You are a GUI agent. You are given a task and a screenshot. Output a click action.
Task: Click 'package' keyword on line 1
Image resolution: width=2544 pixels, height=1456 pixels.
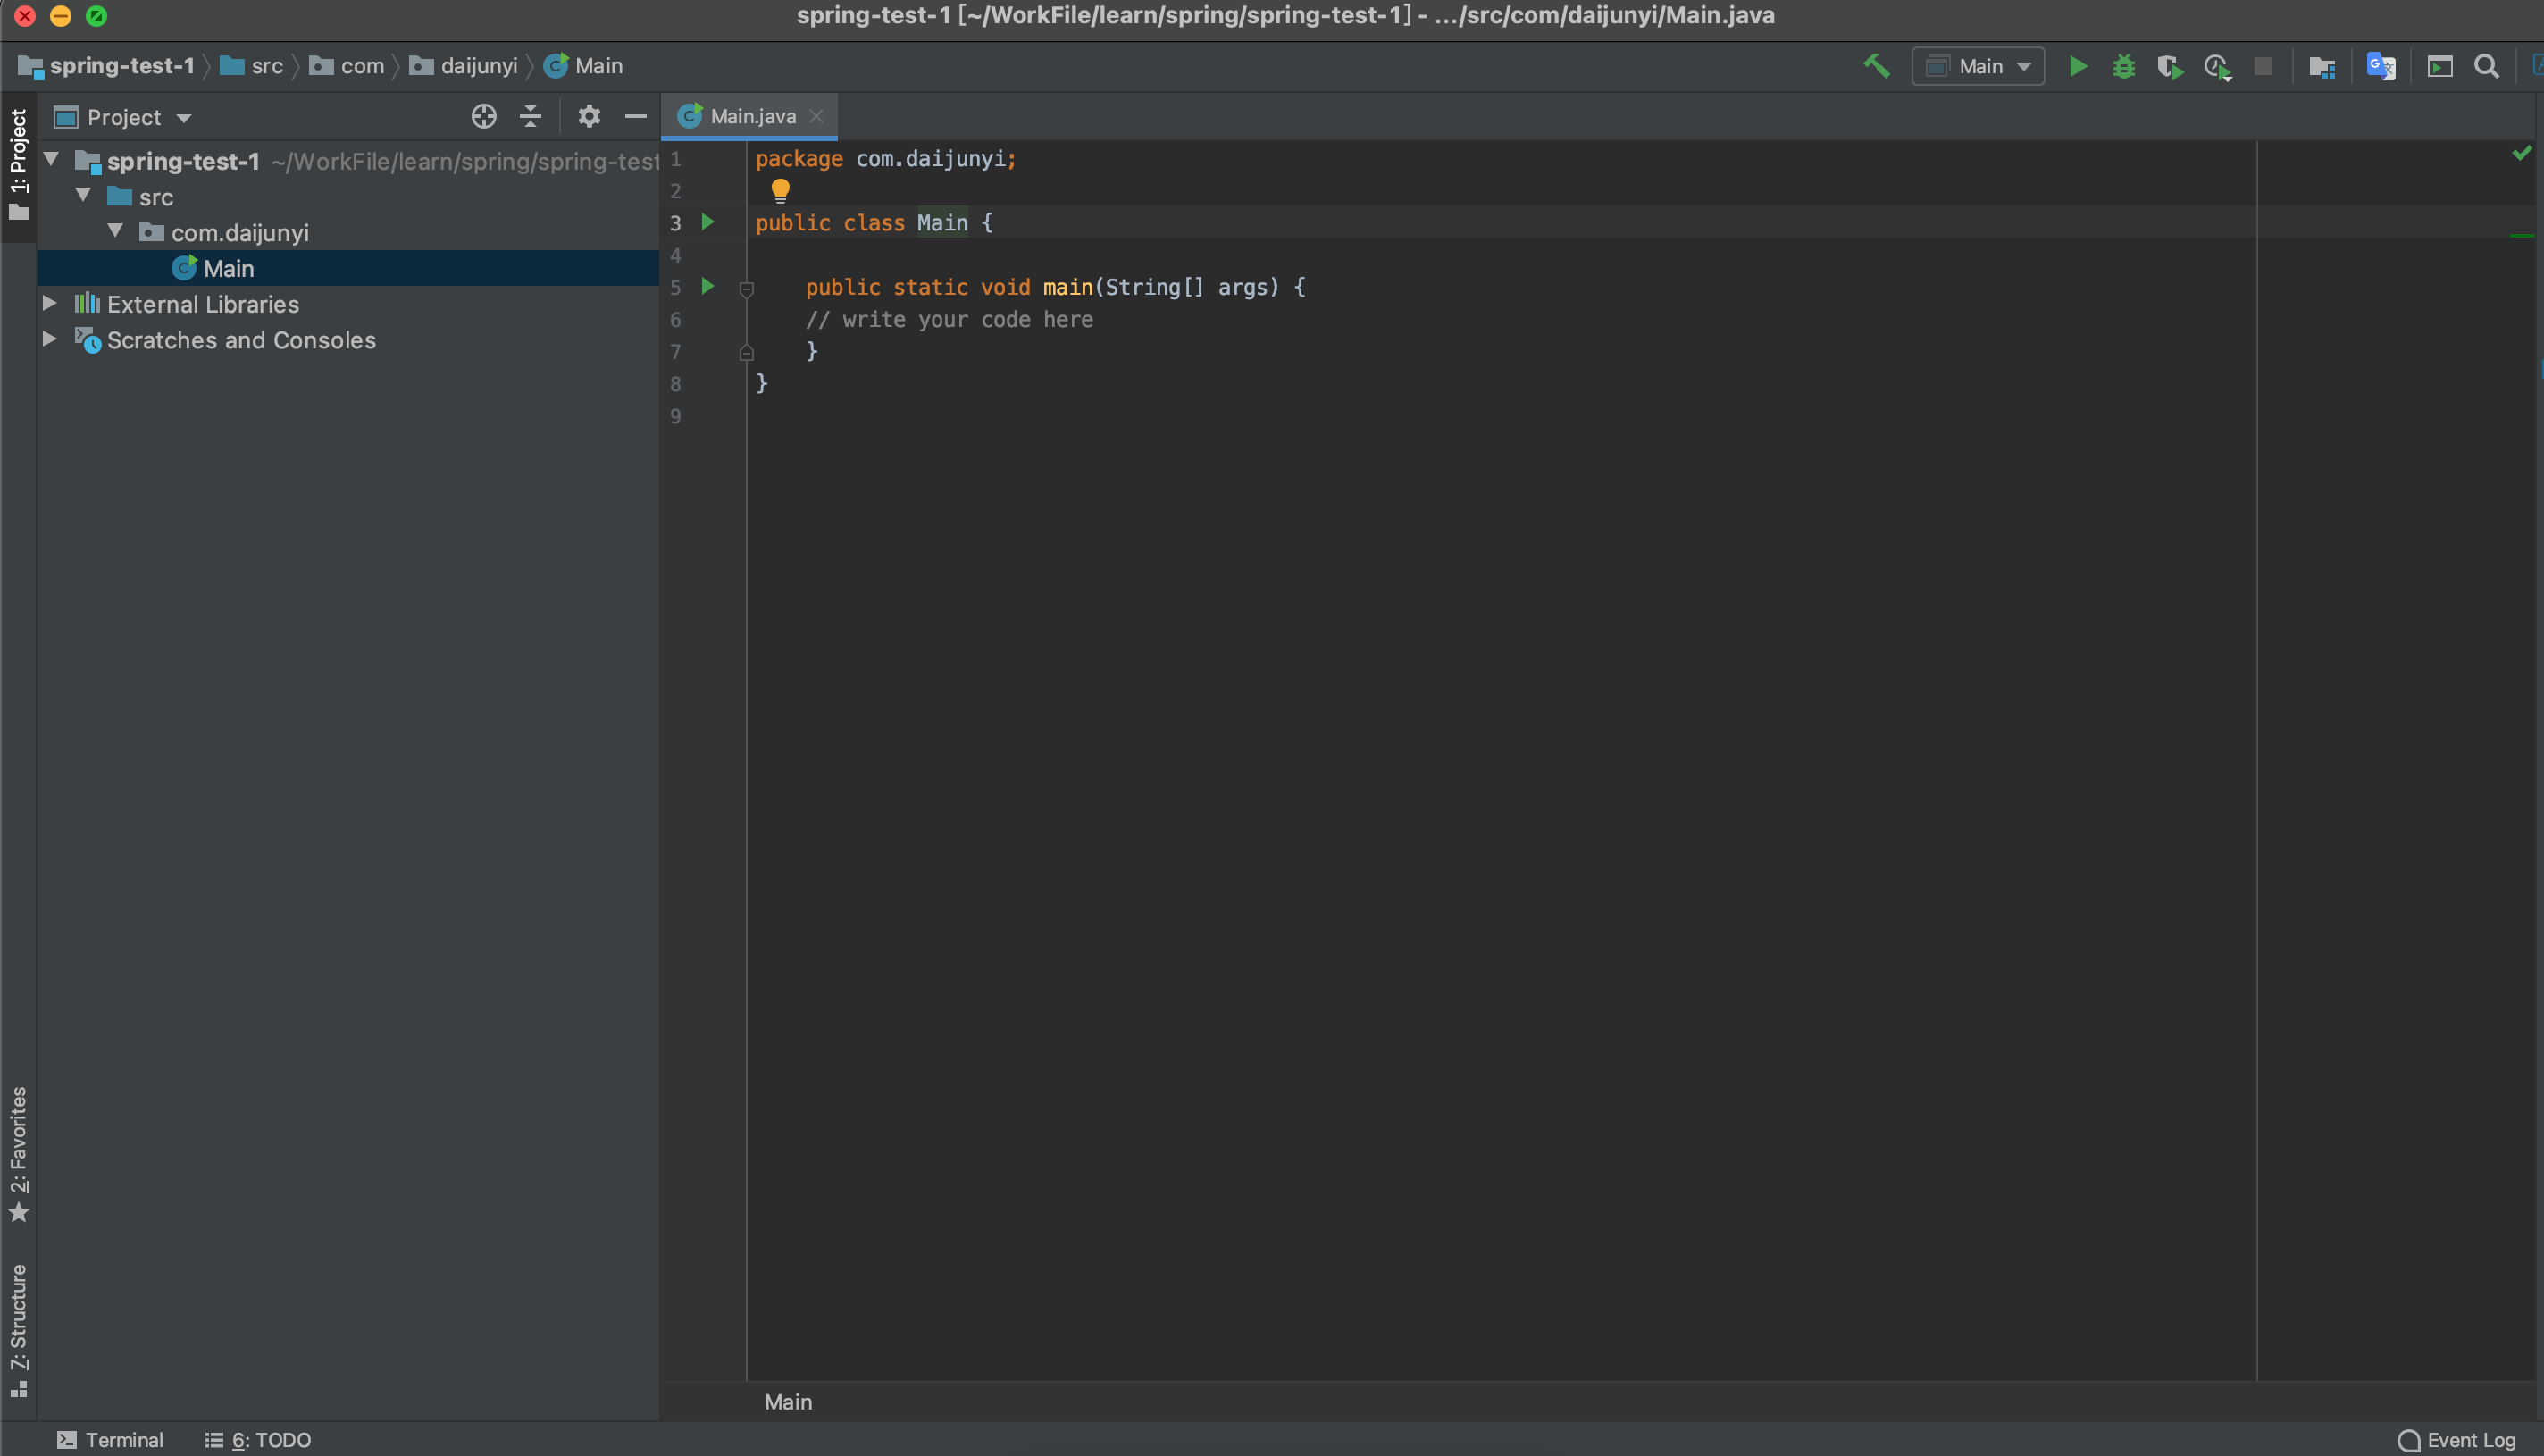pos(799,158)
